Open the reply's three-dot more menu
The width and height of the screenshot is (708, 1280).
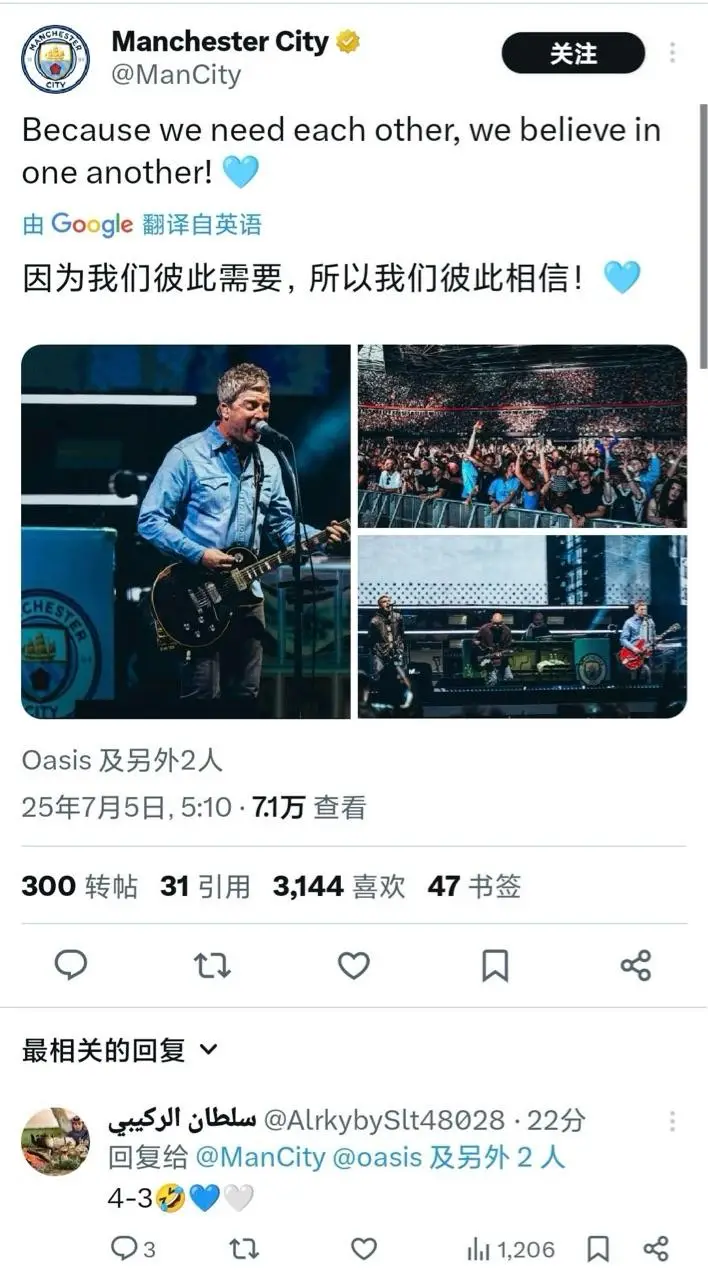pos(673,1121)
